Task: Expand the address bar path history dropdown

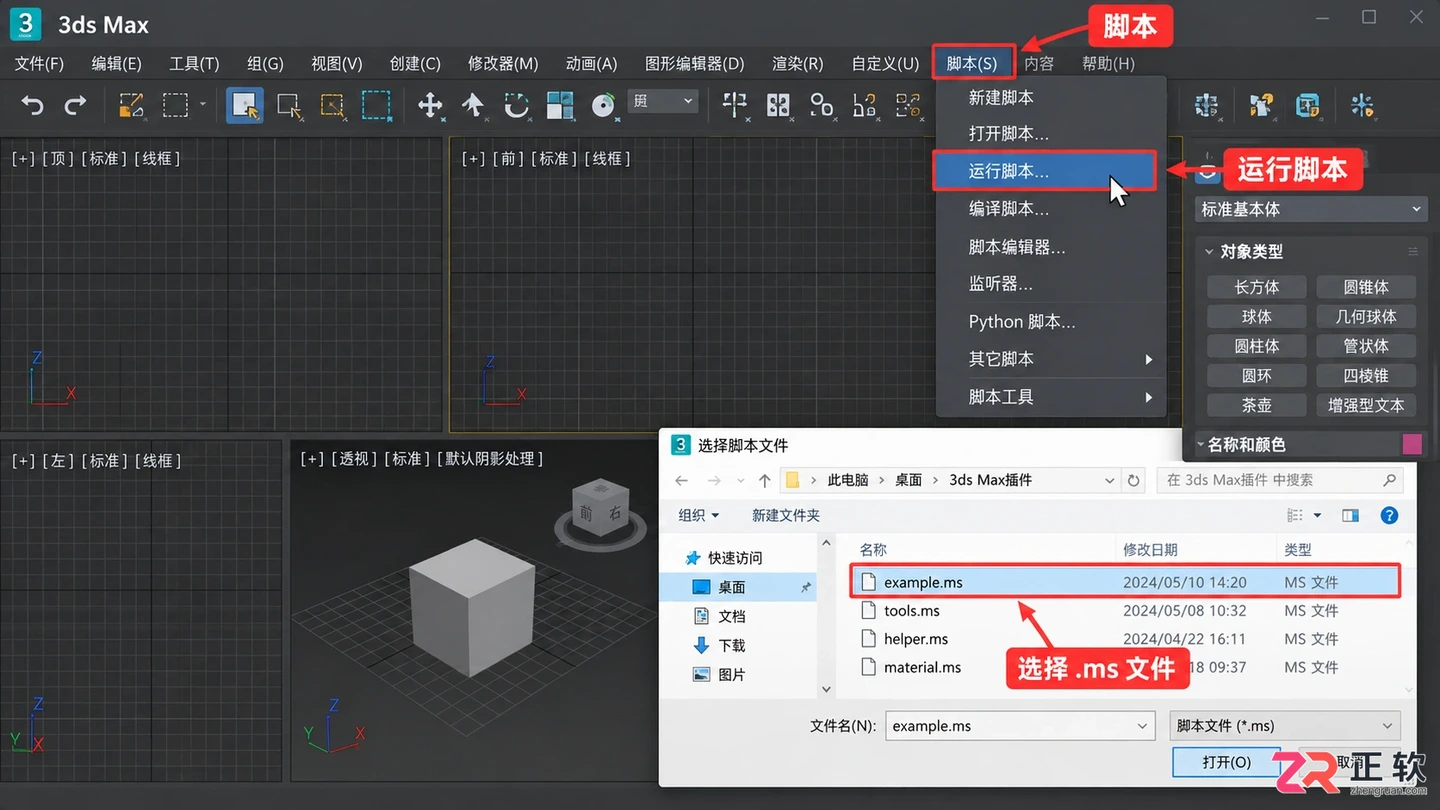Action: [x=1109, y=480]
